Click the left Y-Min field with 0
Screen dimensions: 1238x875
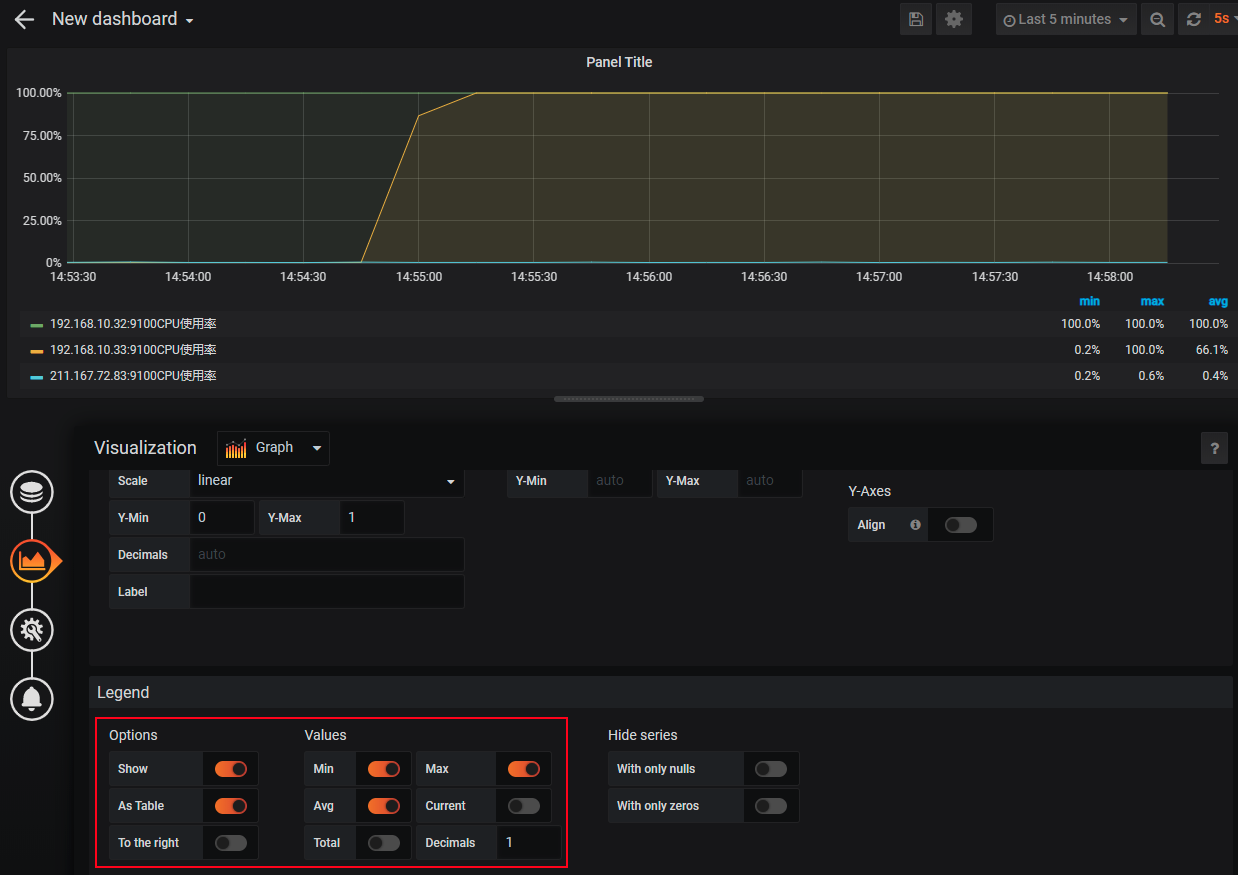(x=222, y=518)
